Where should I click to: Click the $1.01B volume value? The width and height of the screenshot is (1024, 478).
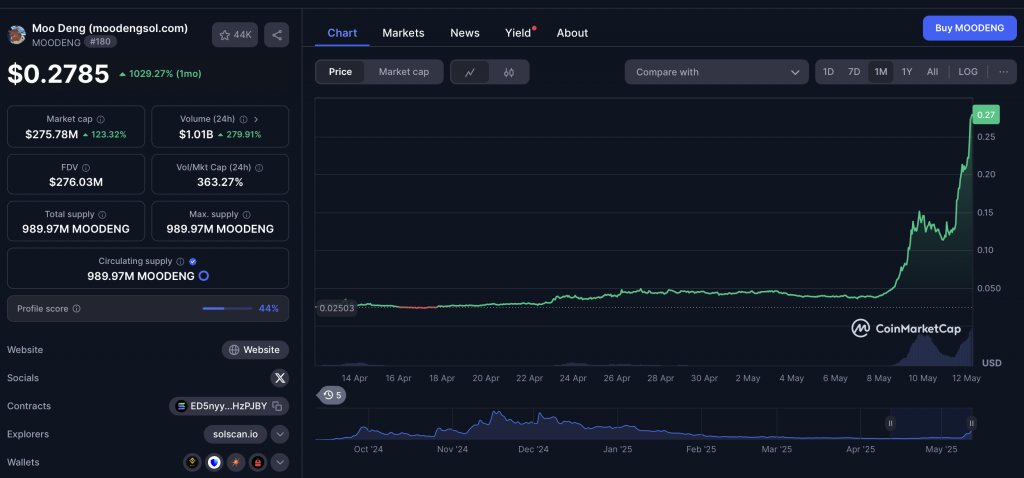(x=195, y=135)
